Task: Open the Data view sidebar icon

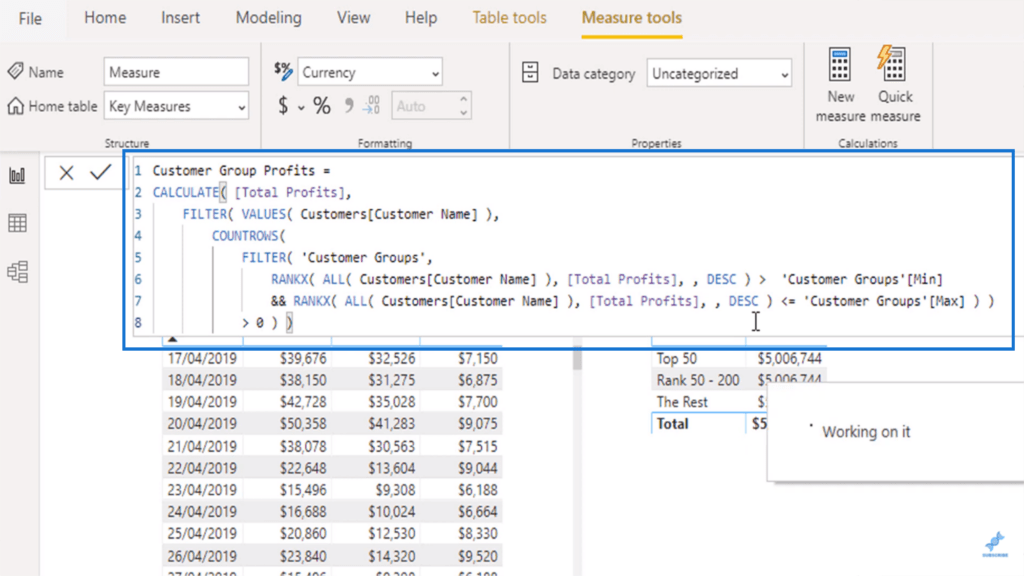Action: [x=18, y=223]
